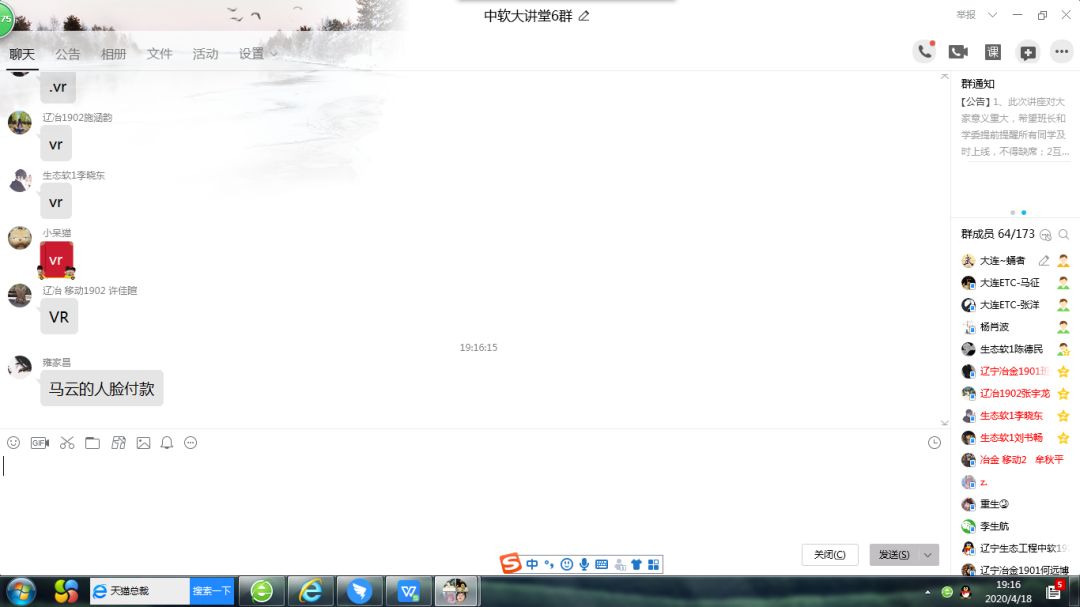Click the 关闭(C) button
This screenshot has height=607, width=1080.
pyautogui.click(x=830, y=555)
